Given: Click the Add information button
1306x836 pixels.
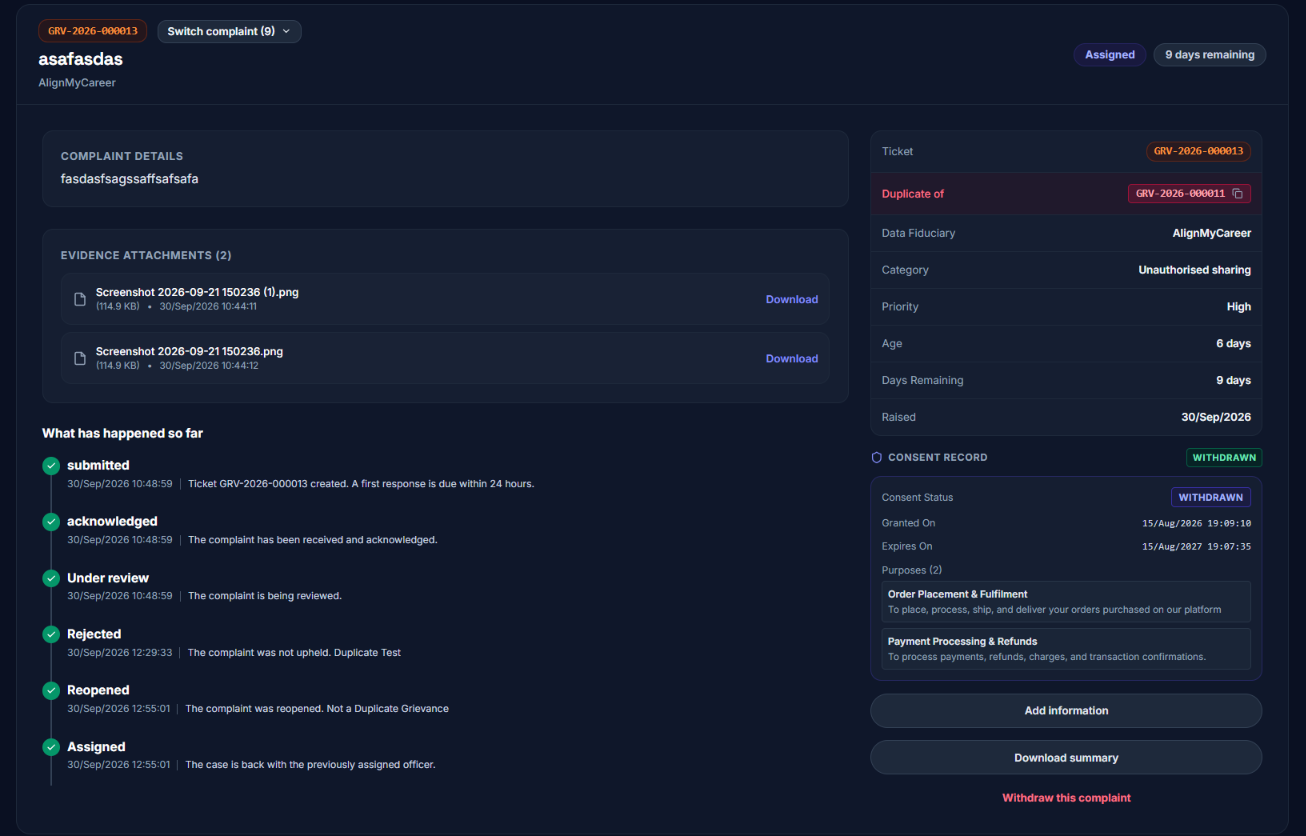Looking at the screenshot, I should pos(1066,710).
